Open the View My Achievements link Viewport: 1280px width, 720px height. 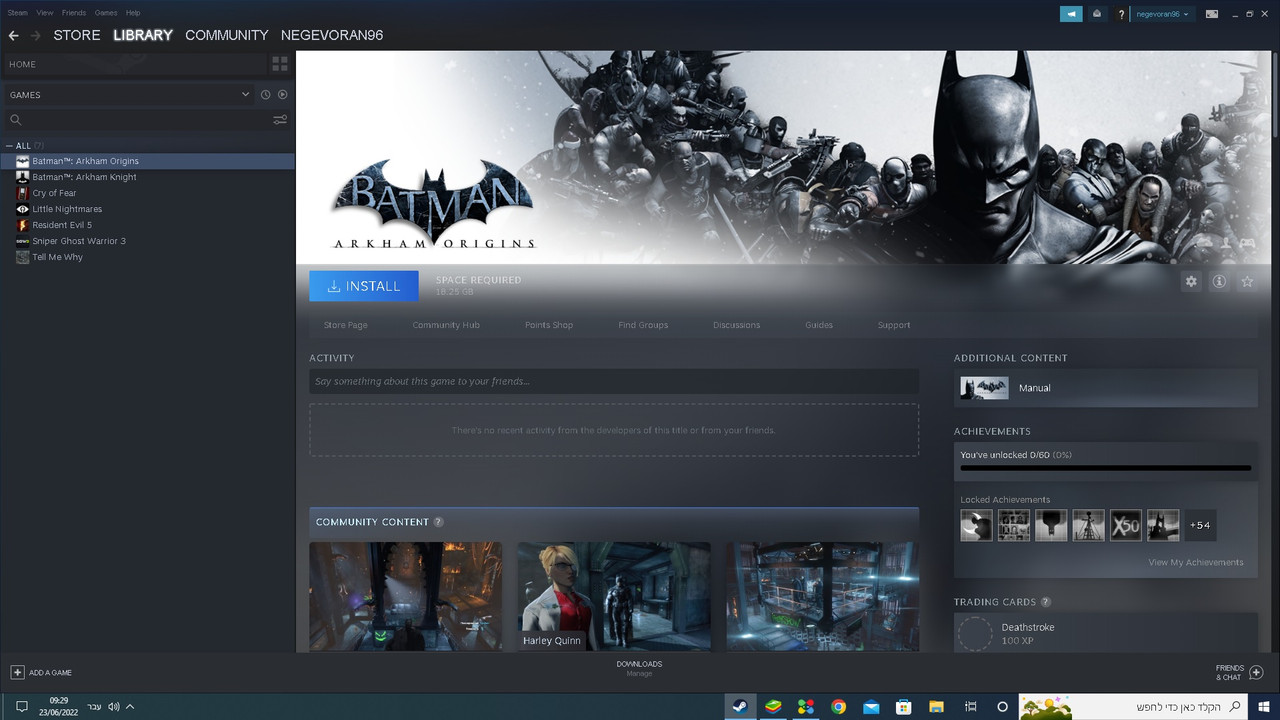[x=1196, y=562]
